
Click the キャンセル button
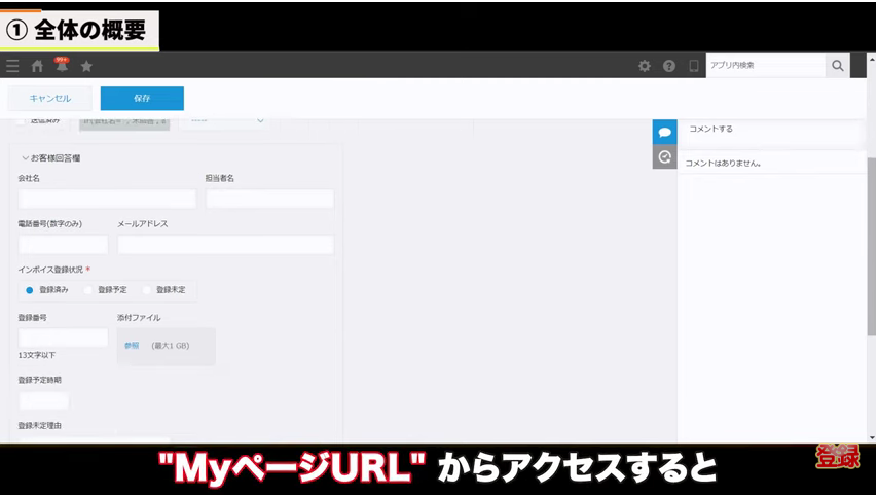tap(50, 98)
